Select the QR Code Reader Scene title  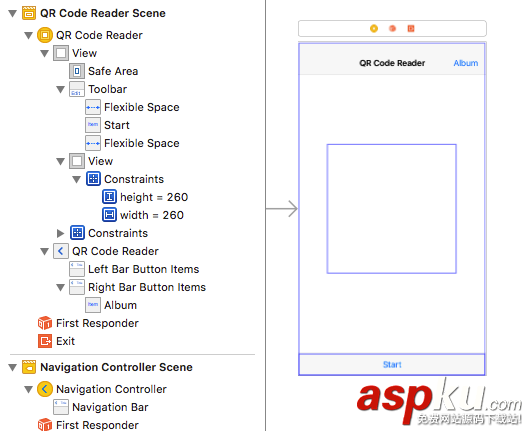(x=103, y=13)
